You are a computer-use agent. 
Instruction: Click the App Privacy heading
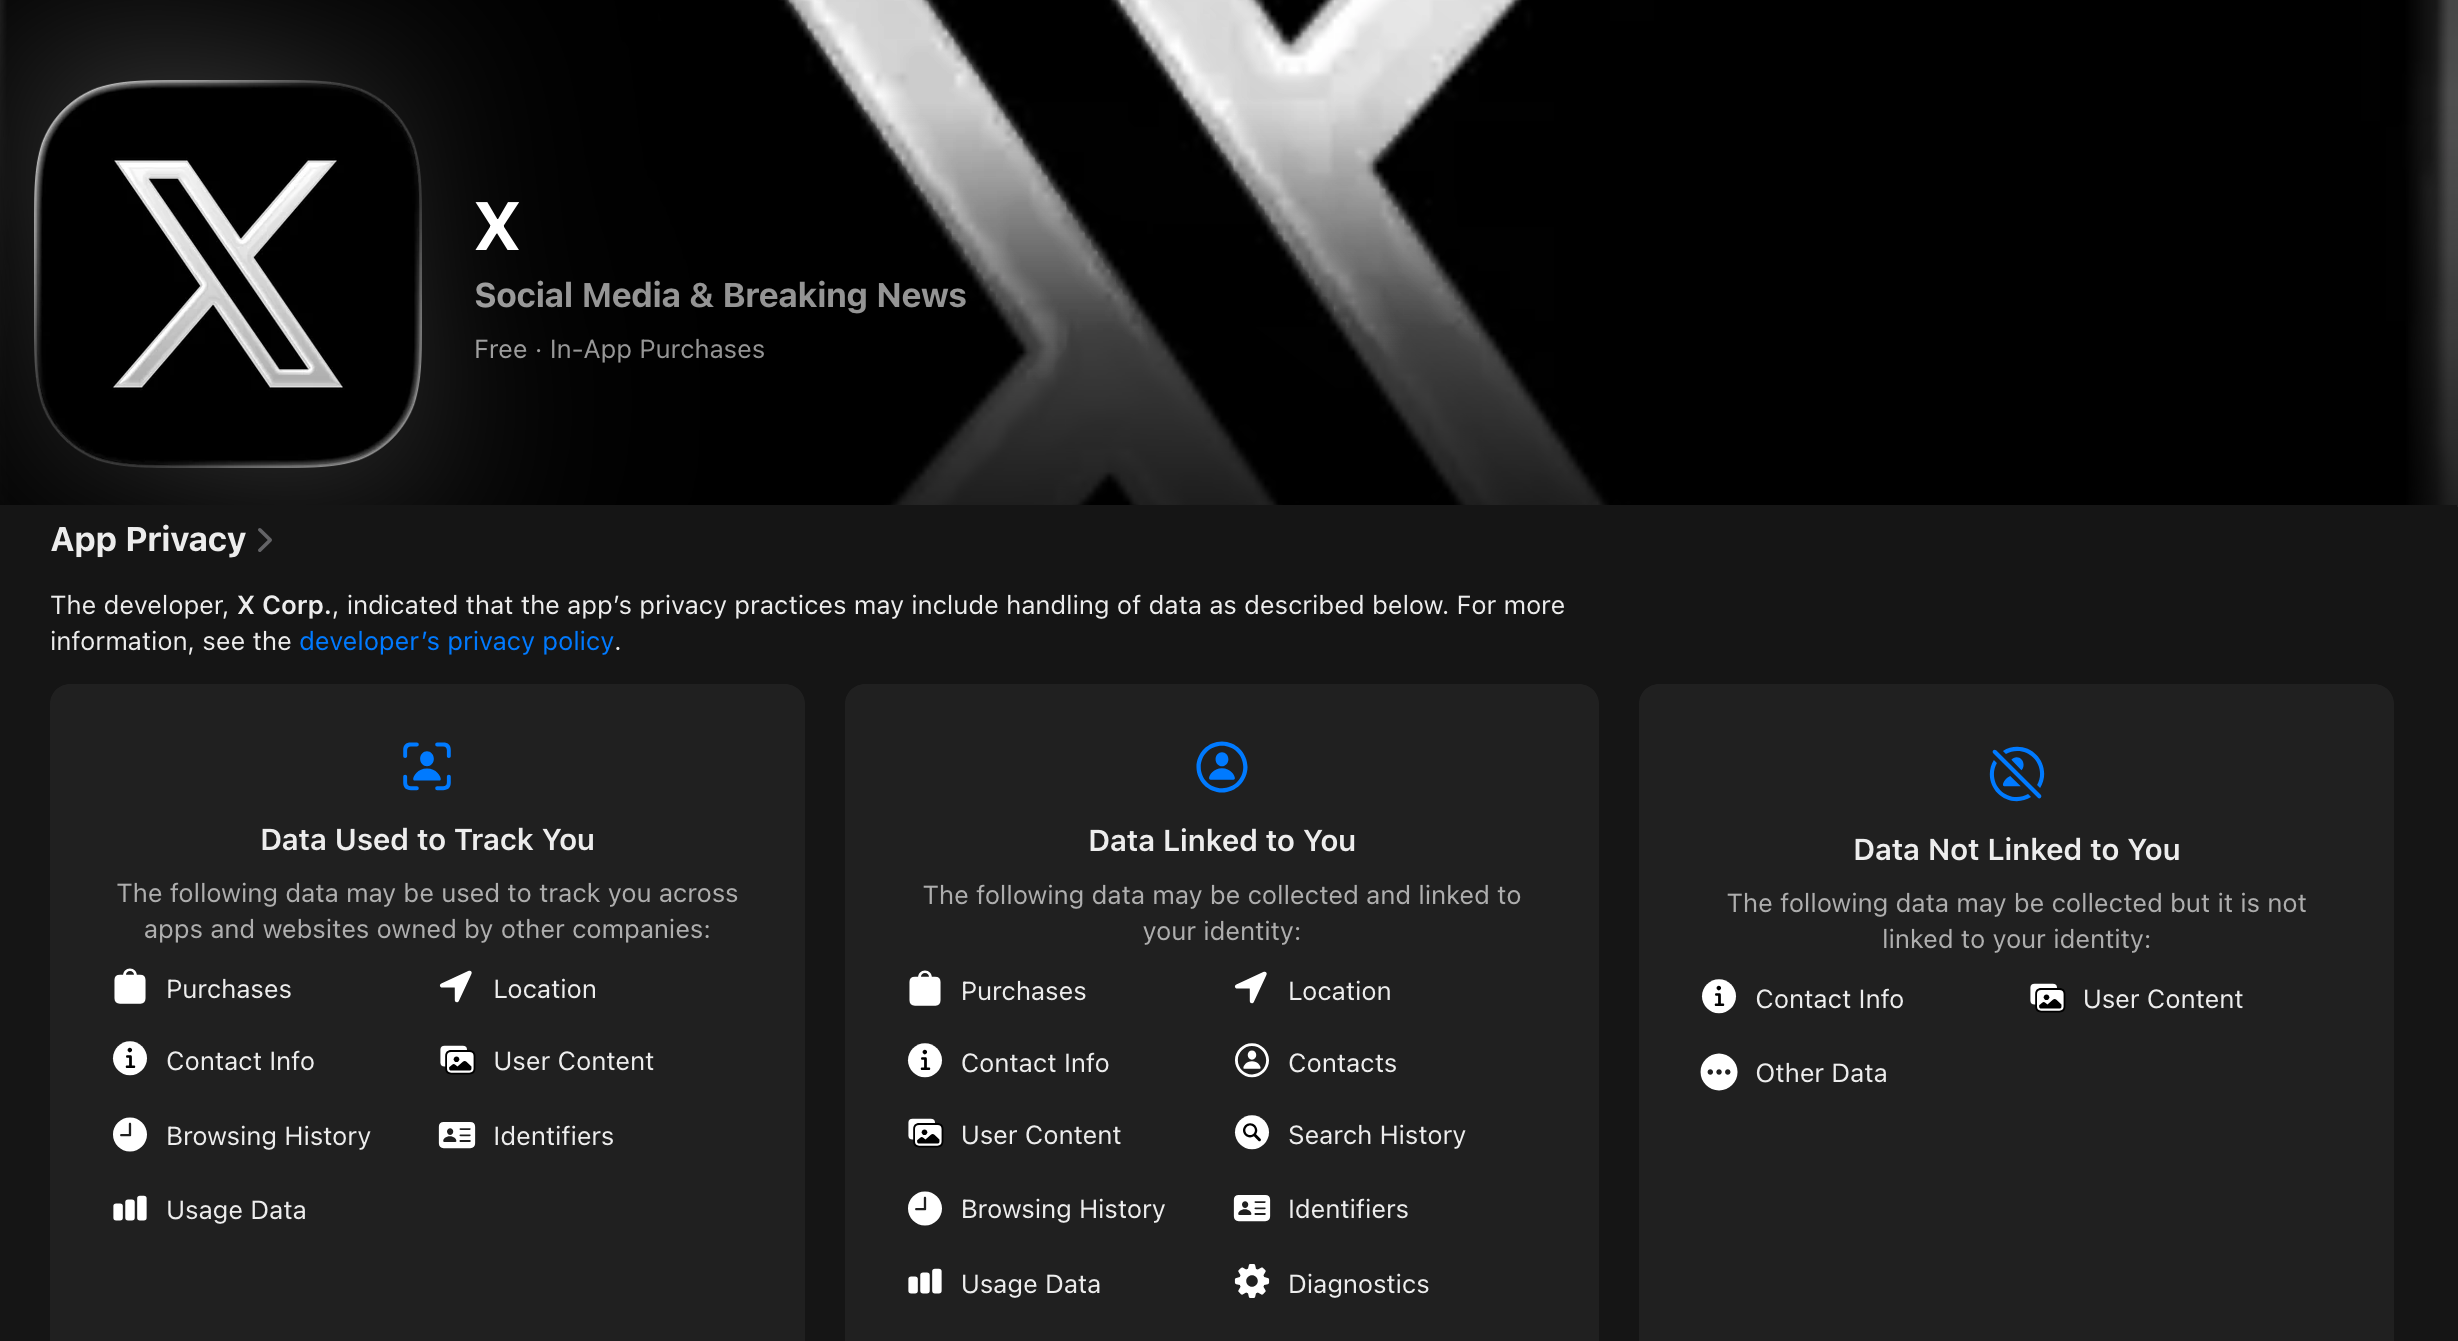148,539
